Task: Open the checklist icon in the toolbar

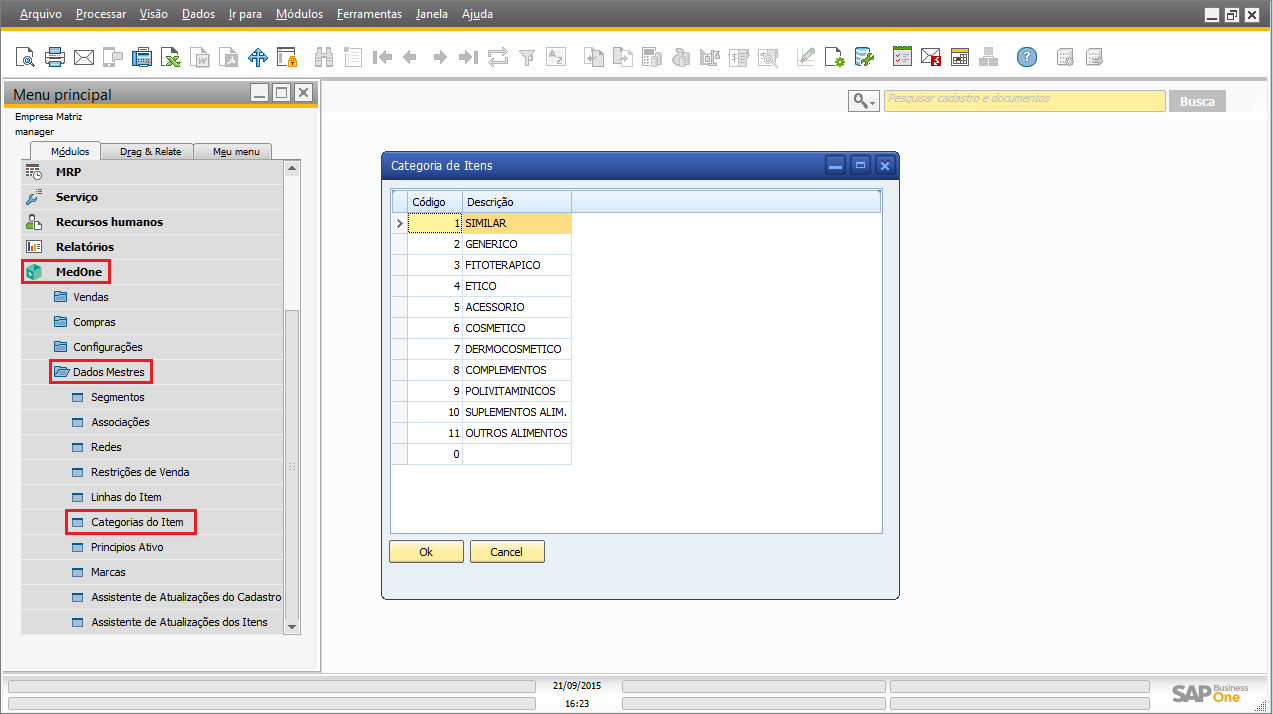Action: (902, 57)
